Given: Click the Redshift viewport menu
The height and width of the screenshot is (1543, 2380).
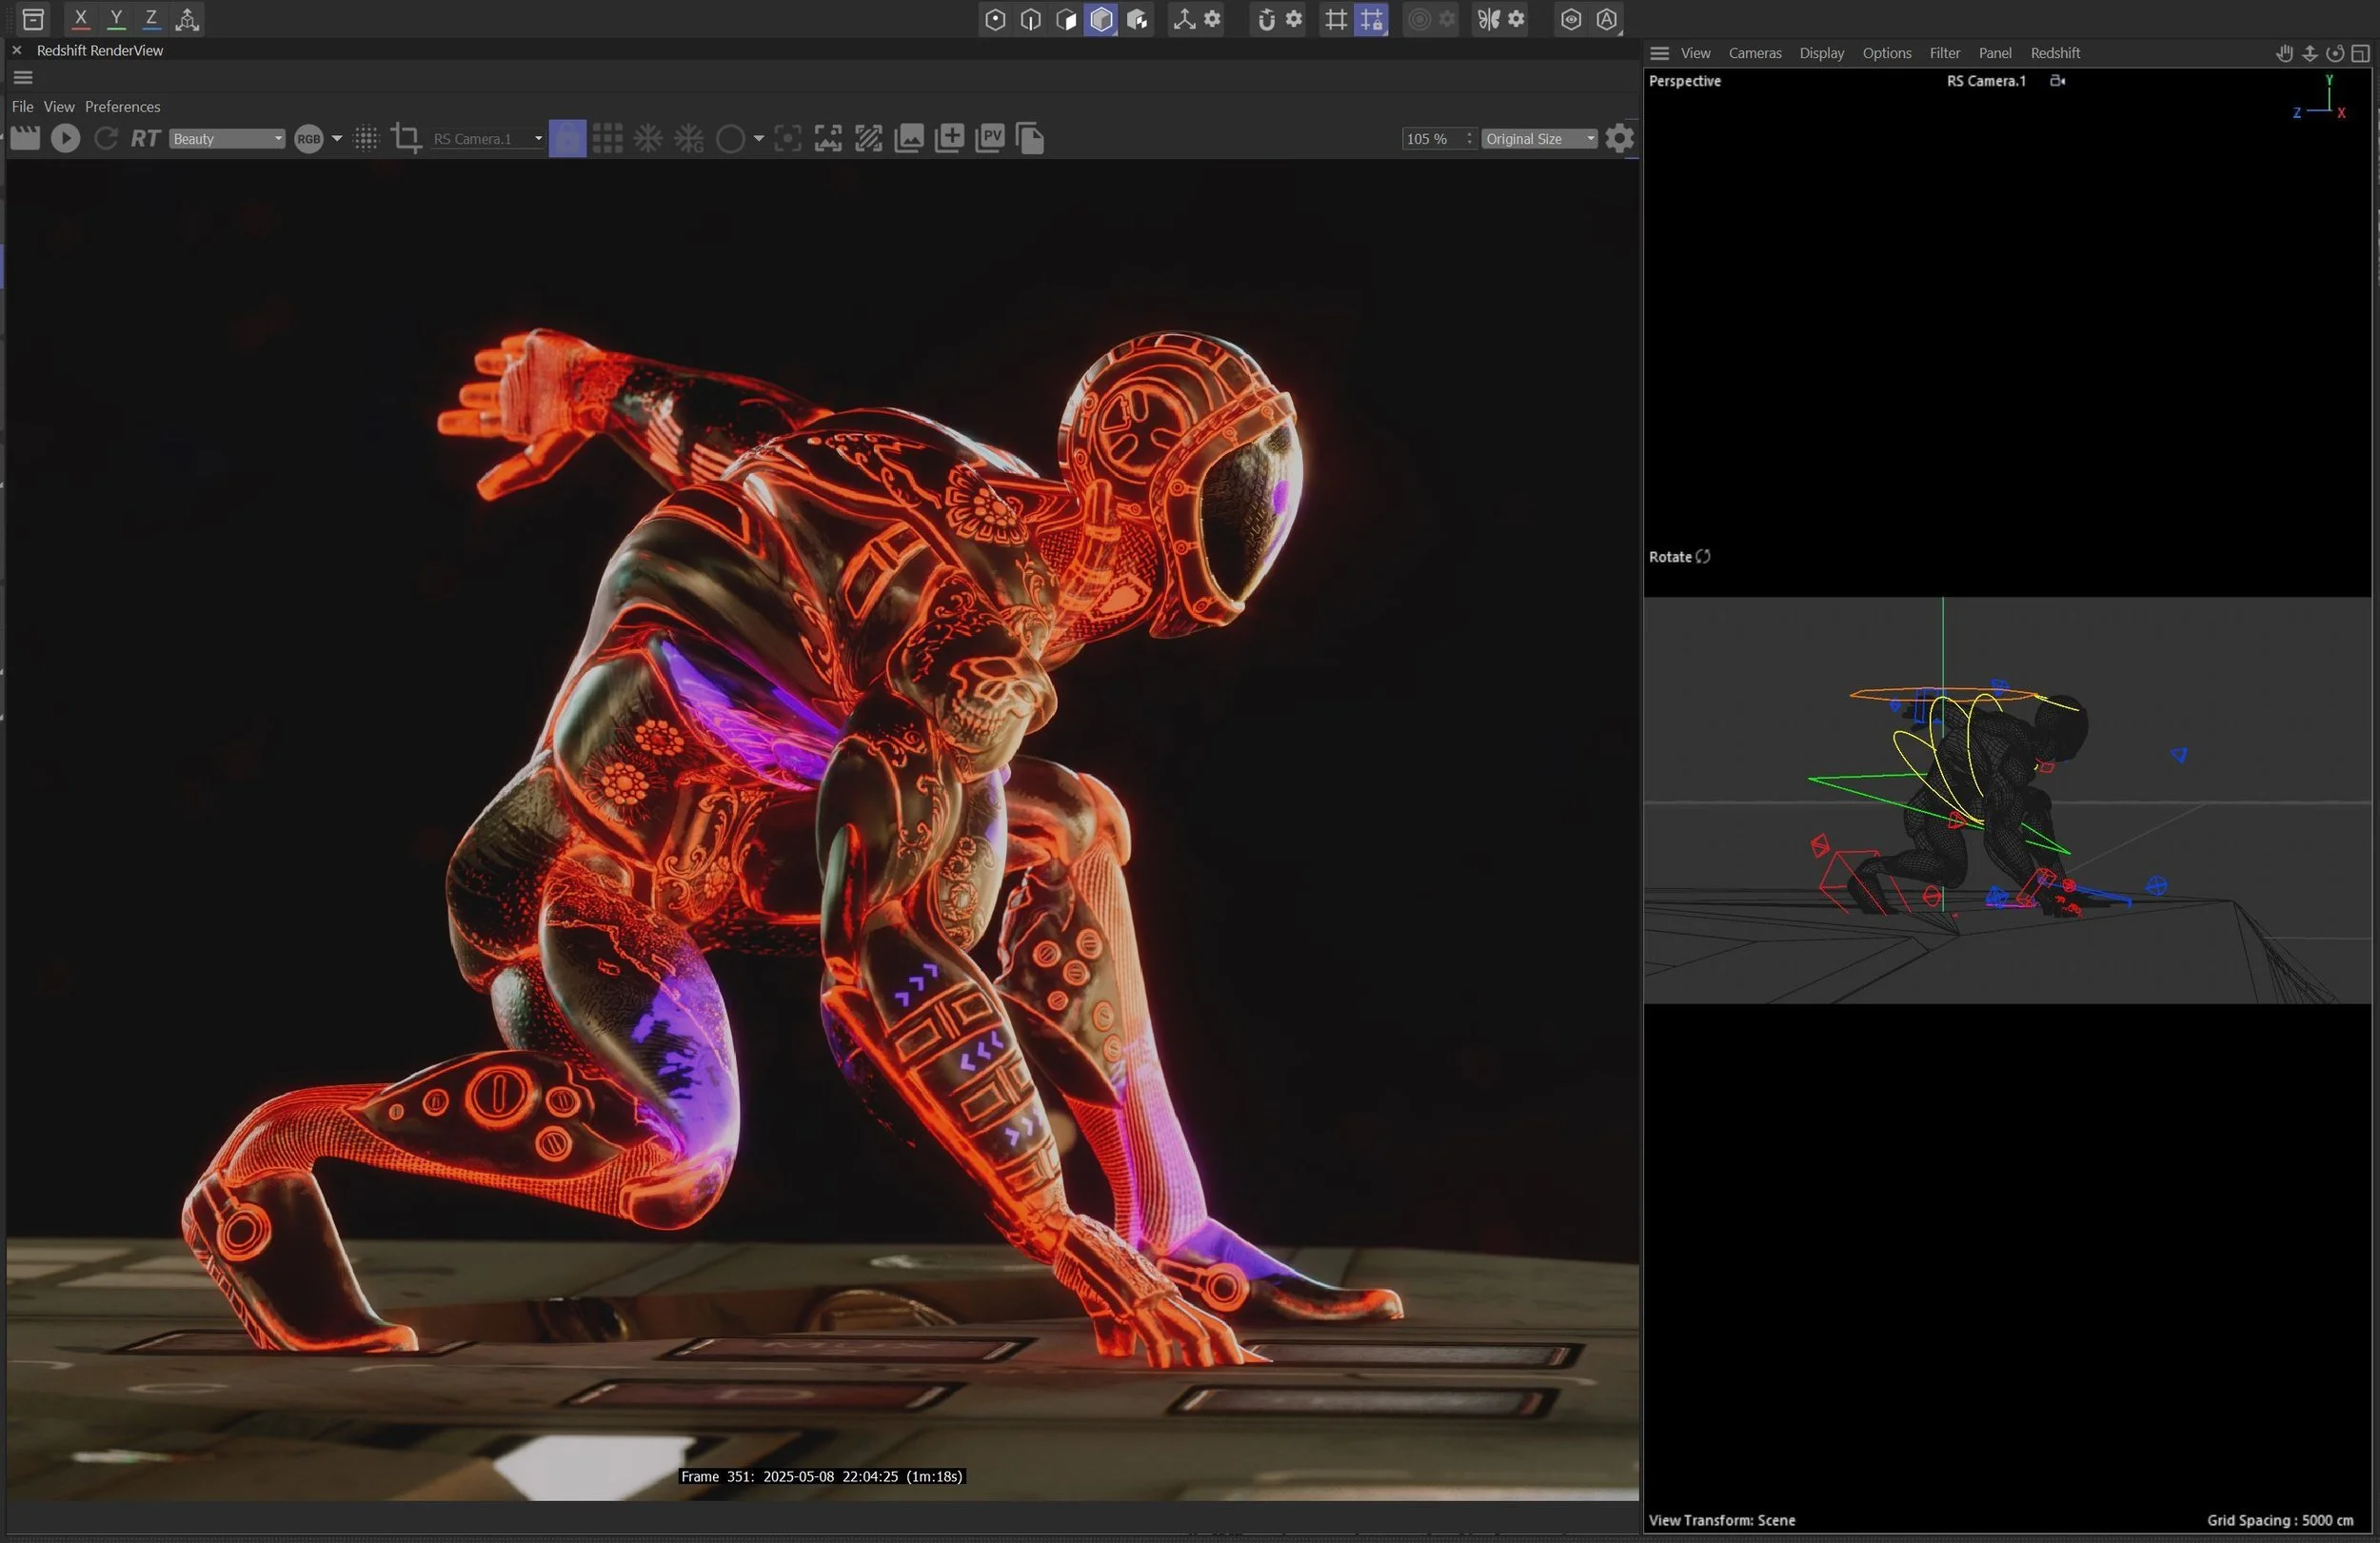Looking at the screenshot, I should click(2054, 53).
